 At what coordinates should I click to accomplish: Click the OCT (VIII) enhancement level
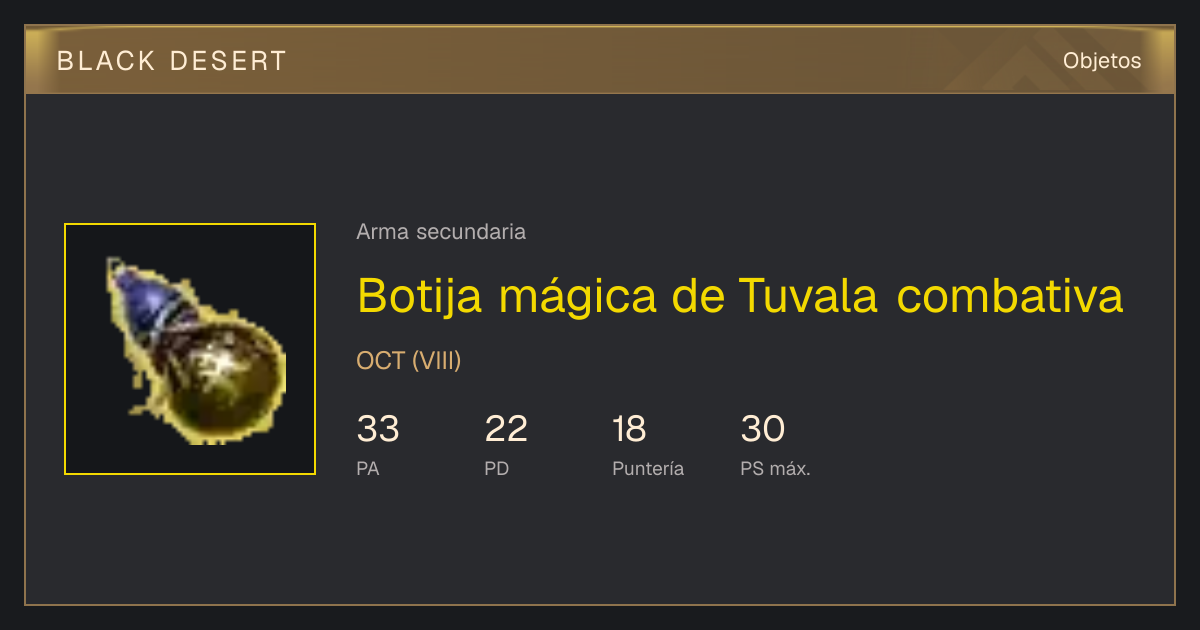[409, 361]
